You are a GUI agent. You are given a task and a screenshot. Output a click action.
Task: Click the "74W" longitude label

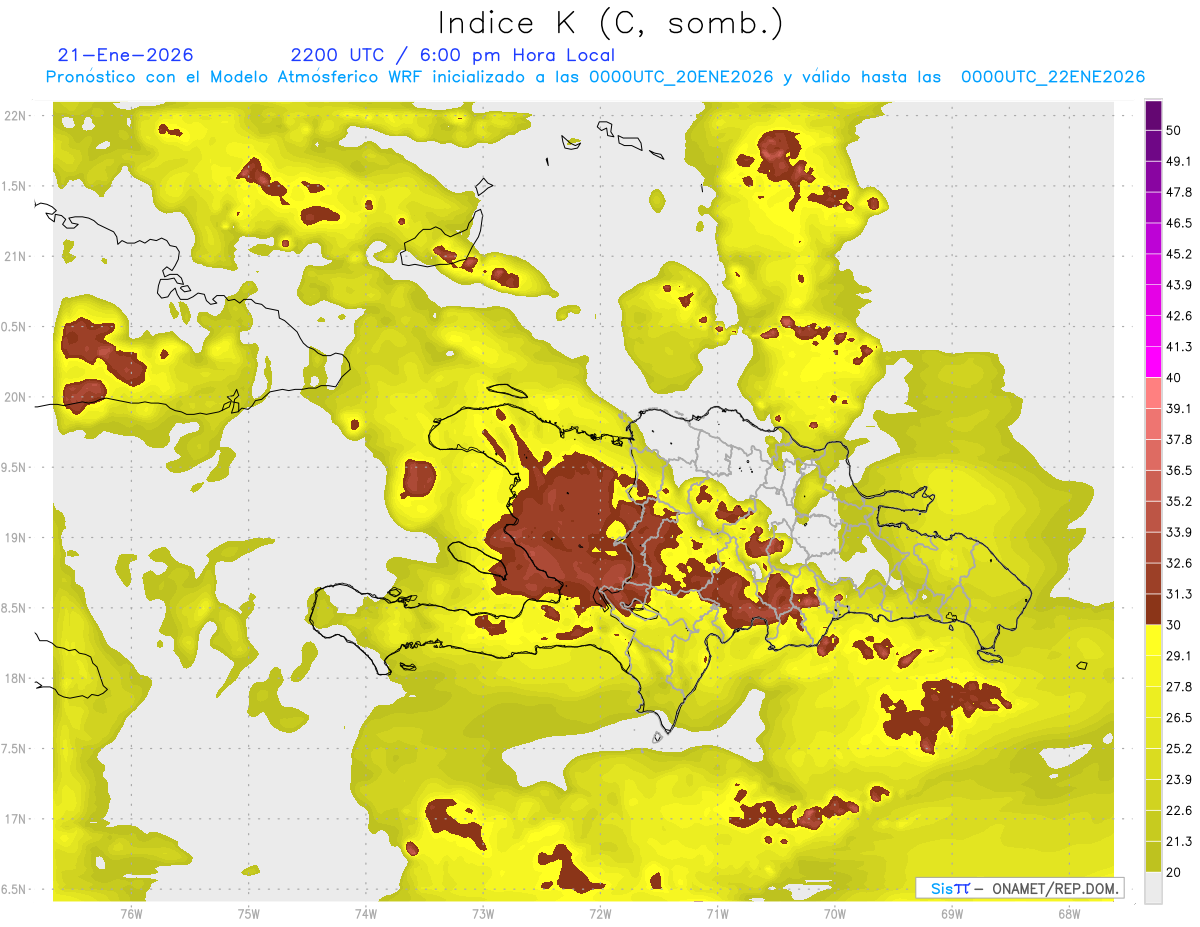[x=366, y=912]
